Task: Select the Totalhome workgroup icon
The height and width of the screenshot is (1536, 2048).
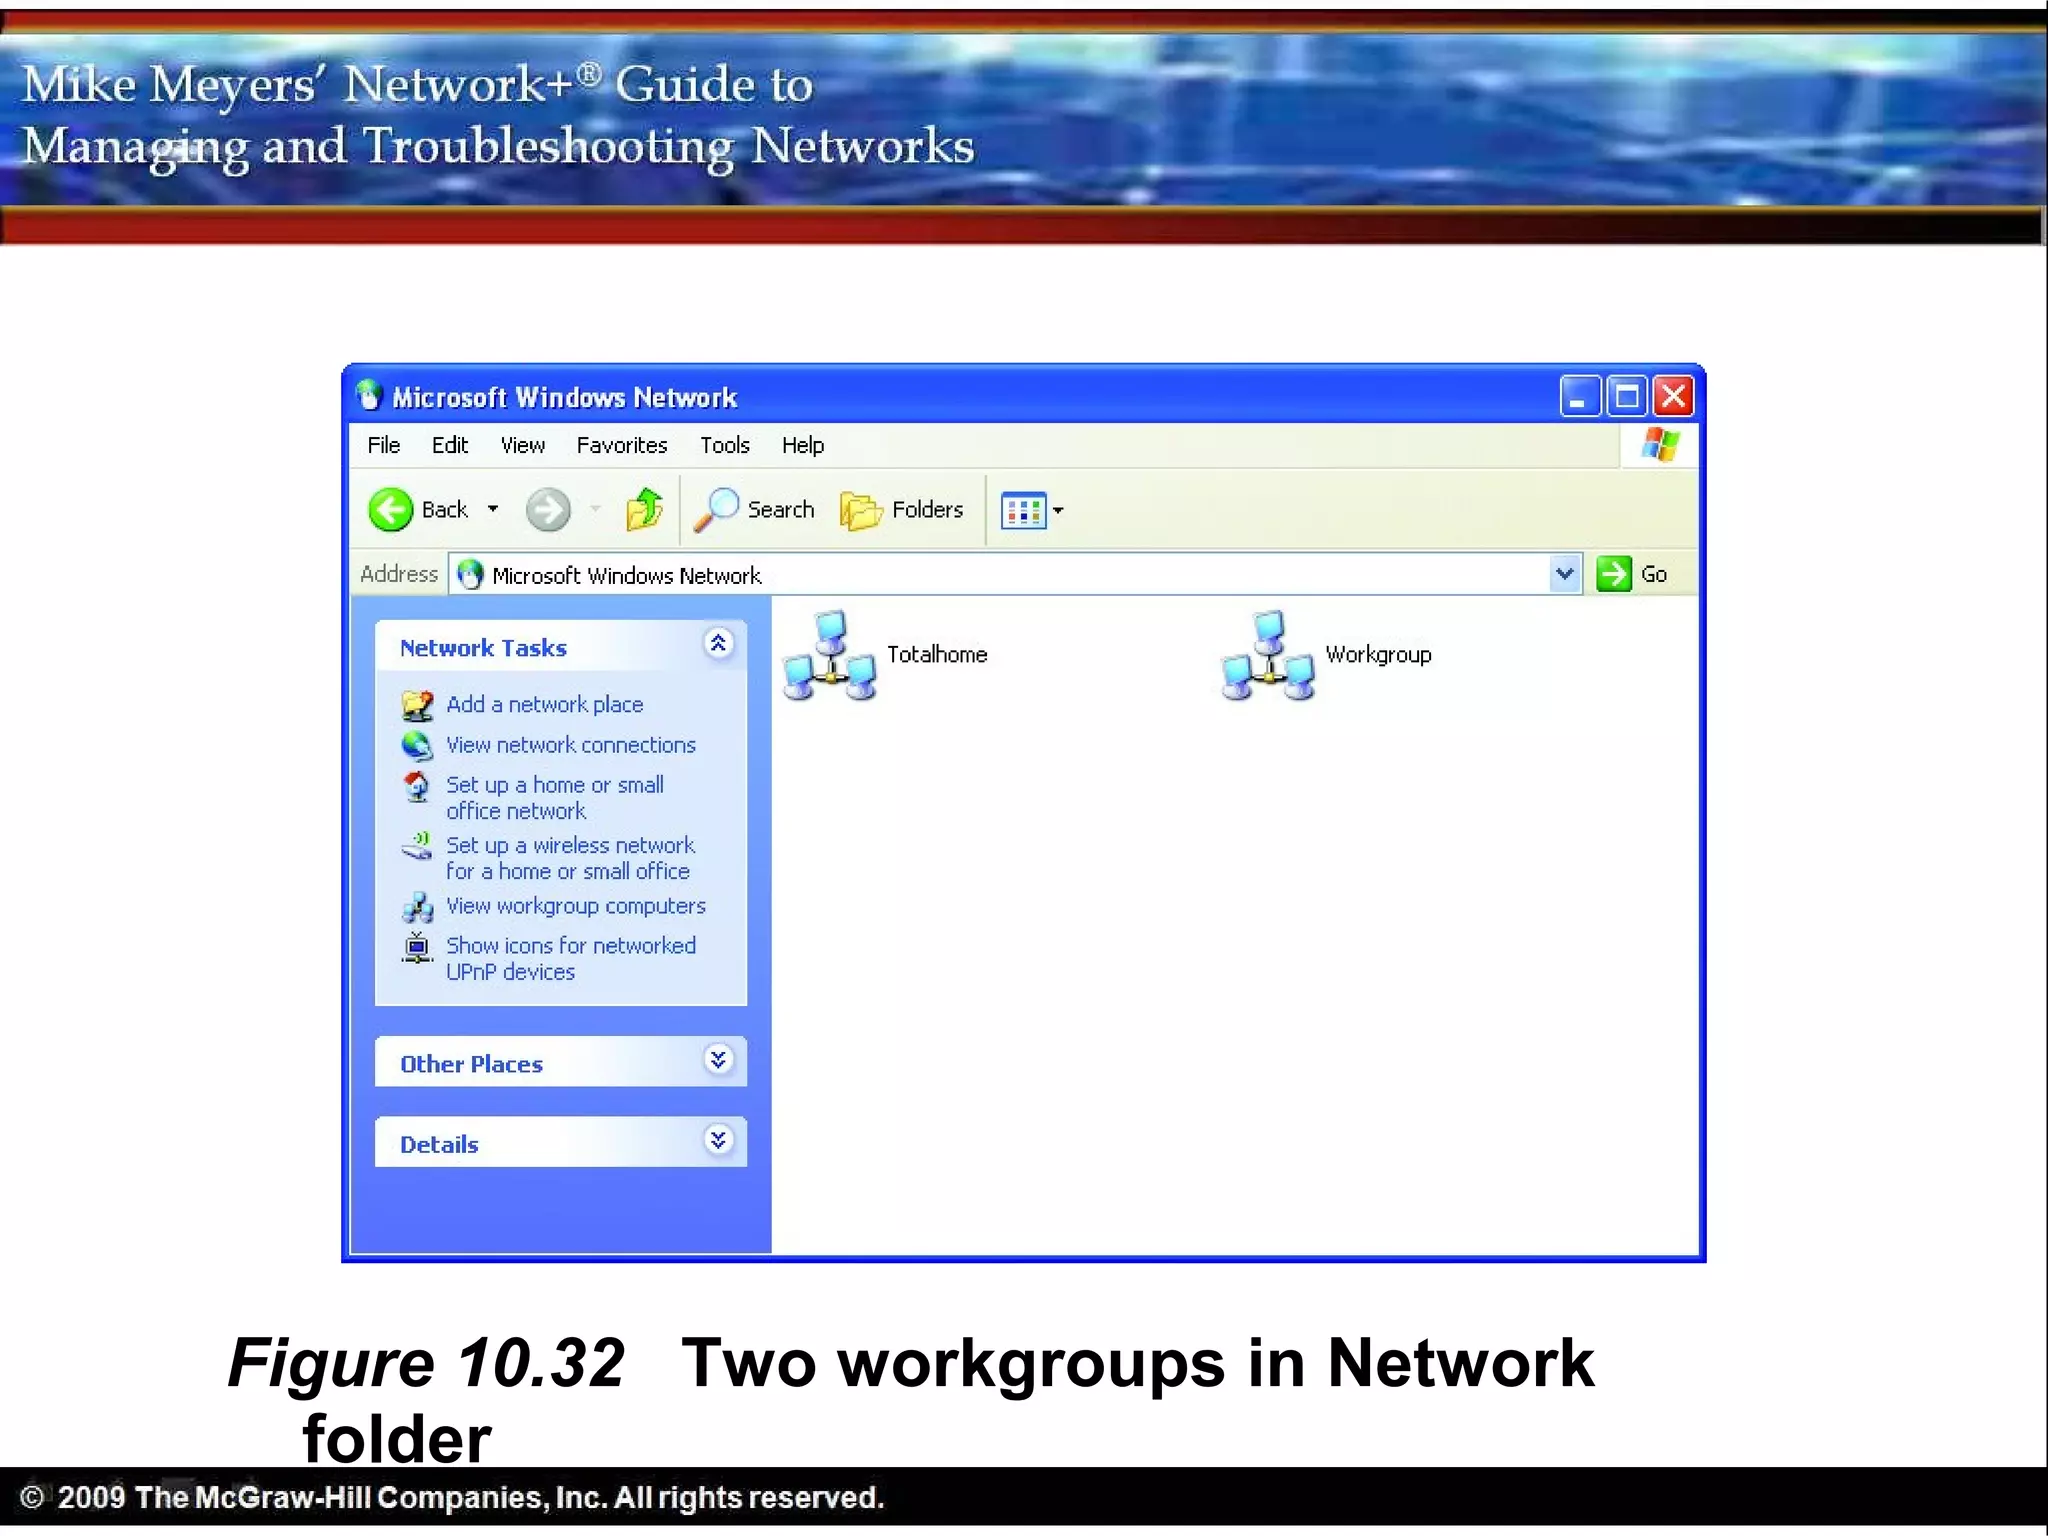Action: point(830,656)
